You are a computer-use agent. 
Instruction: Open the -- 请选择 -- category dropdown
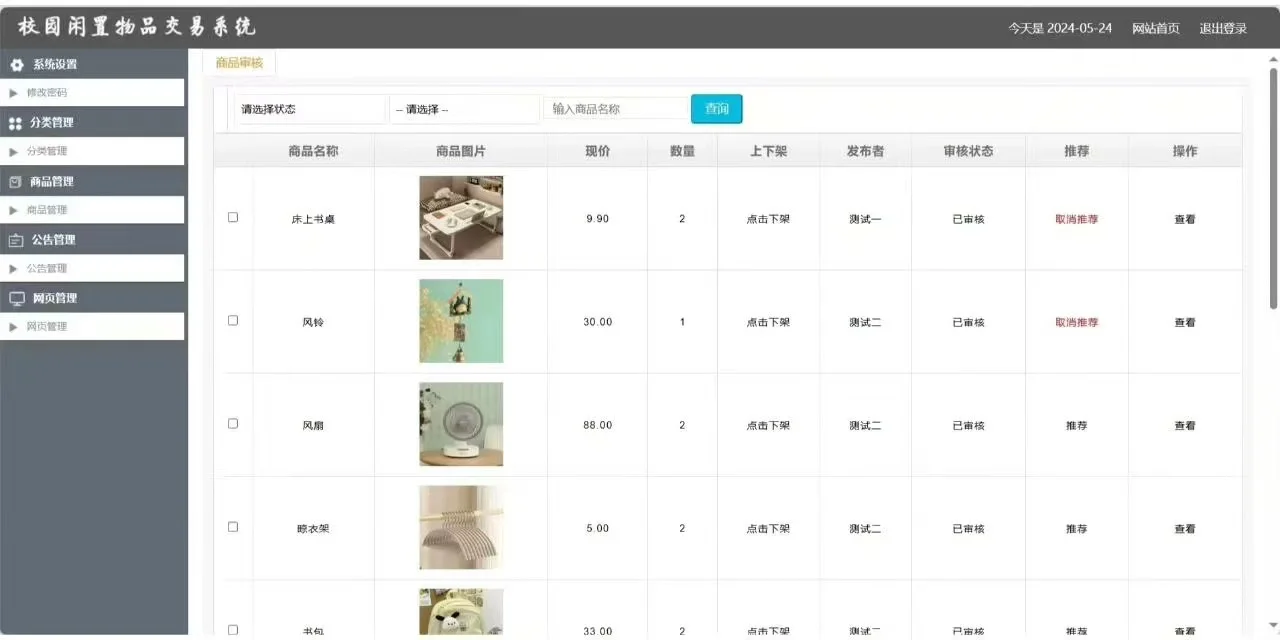pos(463,108)
